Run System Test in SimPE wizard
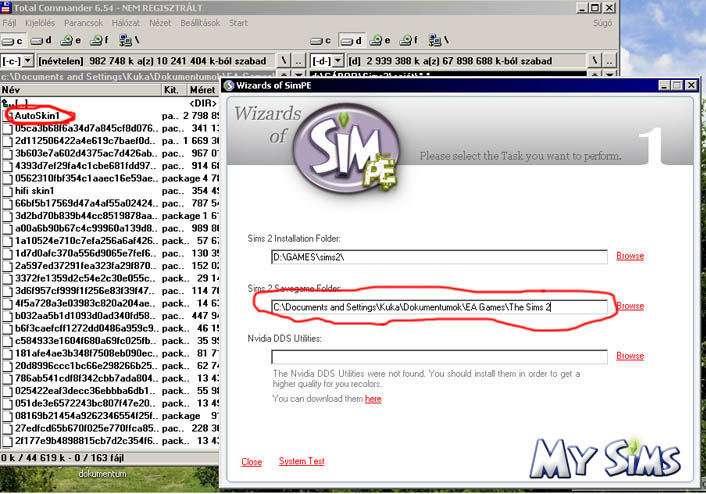Screen dimensions: 706x494 tap(301, 461)
